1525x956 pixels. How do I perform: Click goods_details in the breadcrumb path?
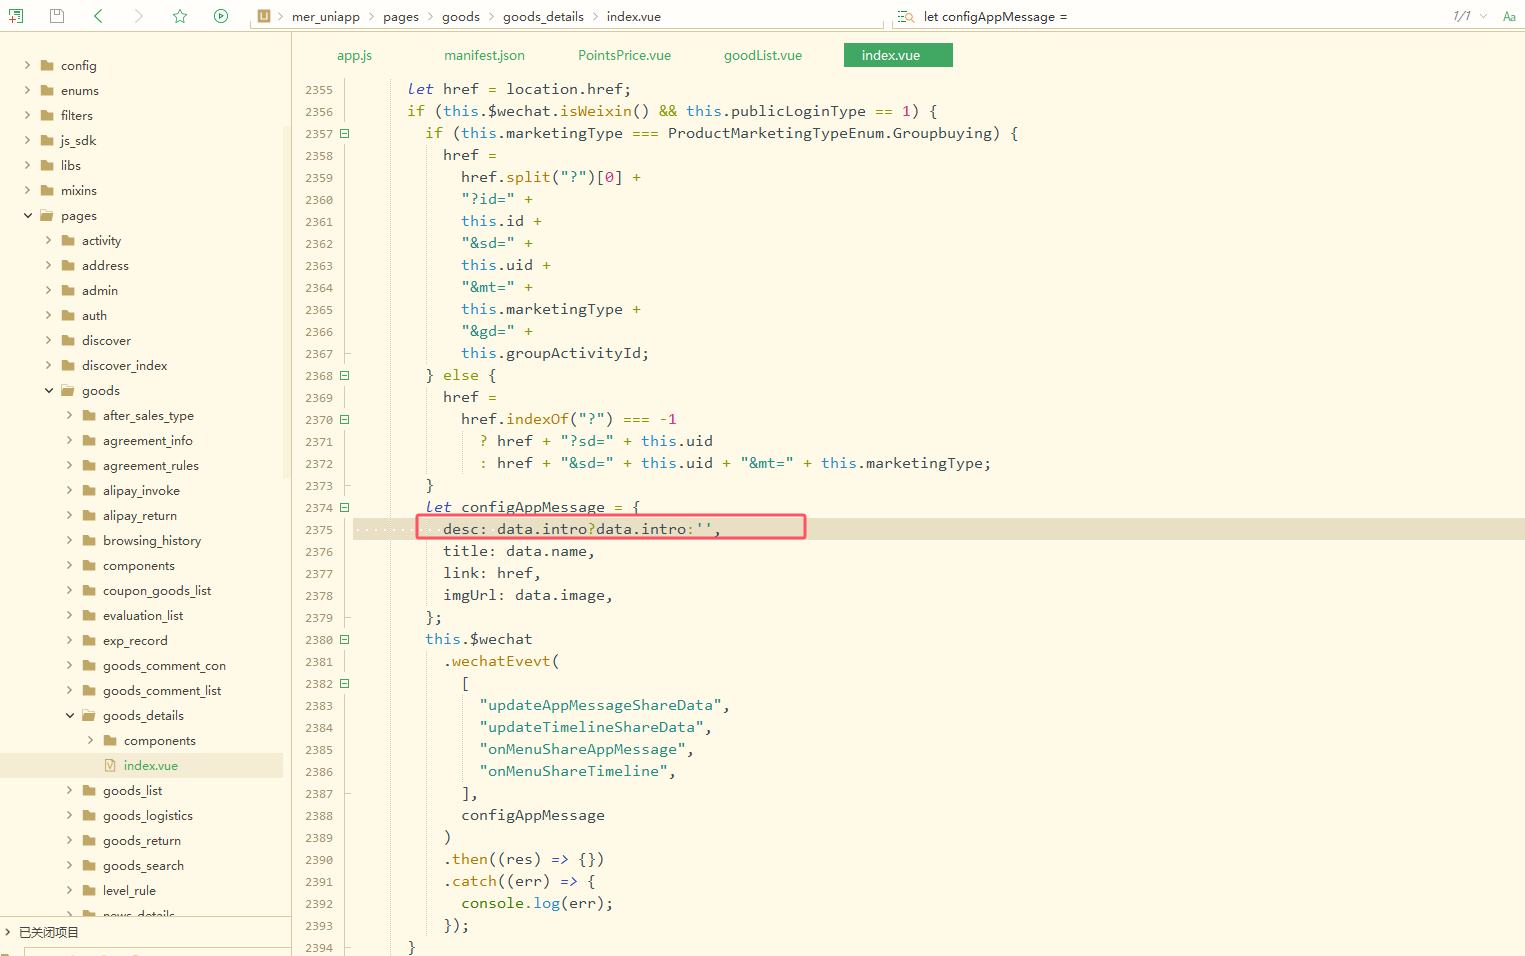tap(543, 17)
